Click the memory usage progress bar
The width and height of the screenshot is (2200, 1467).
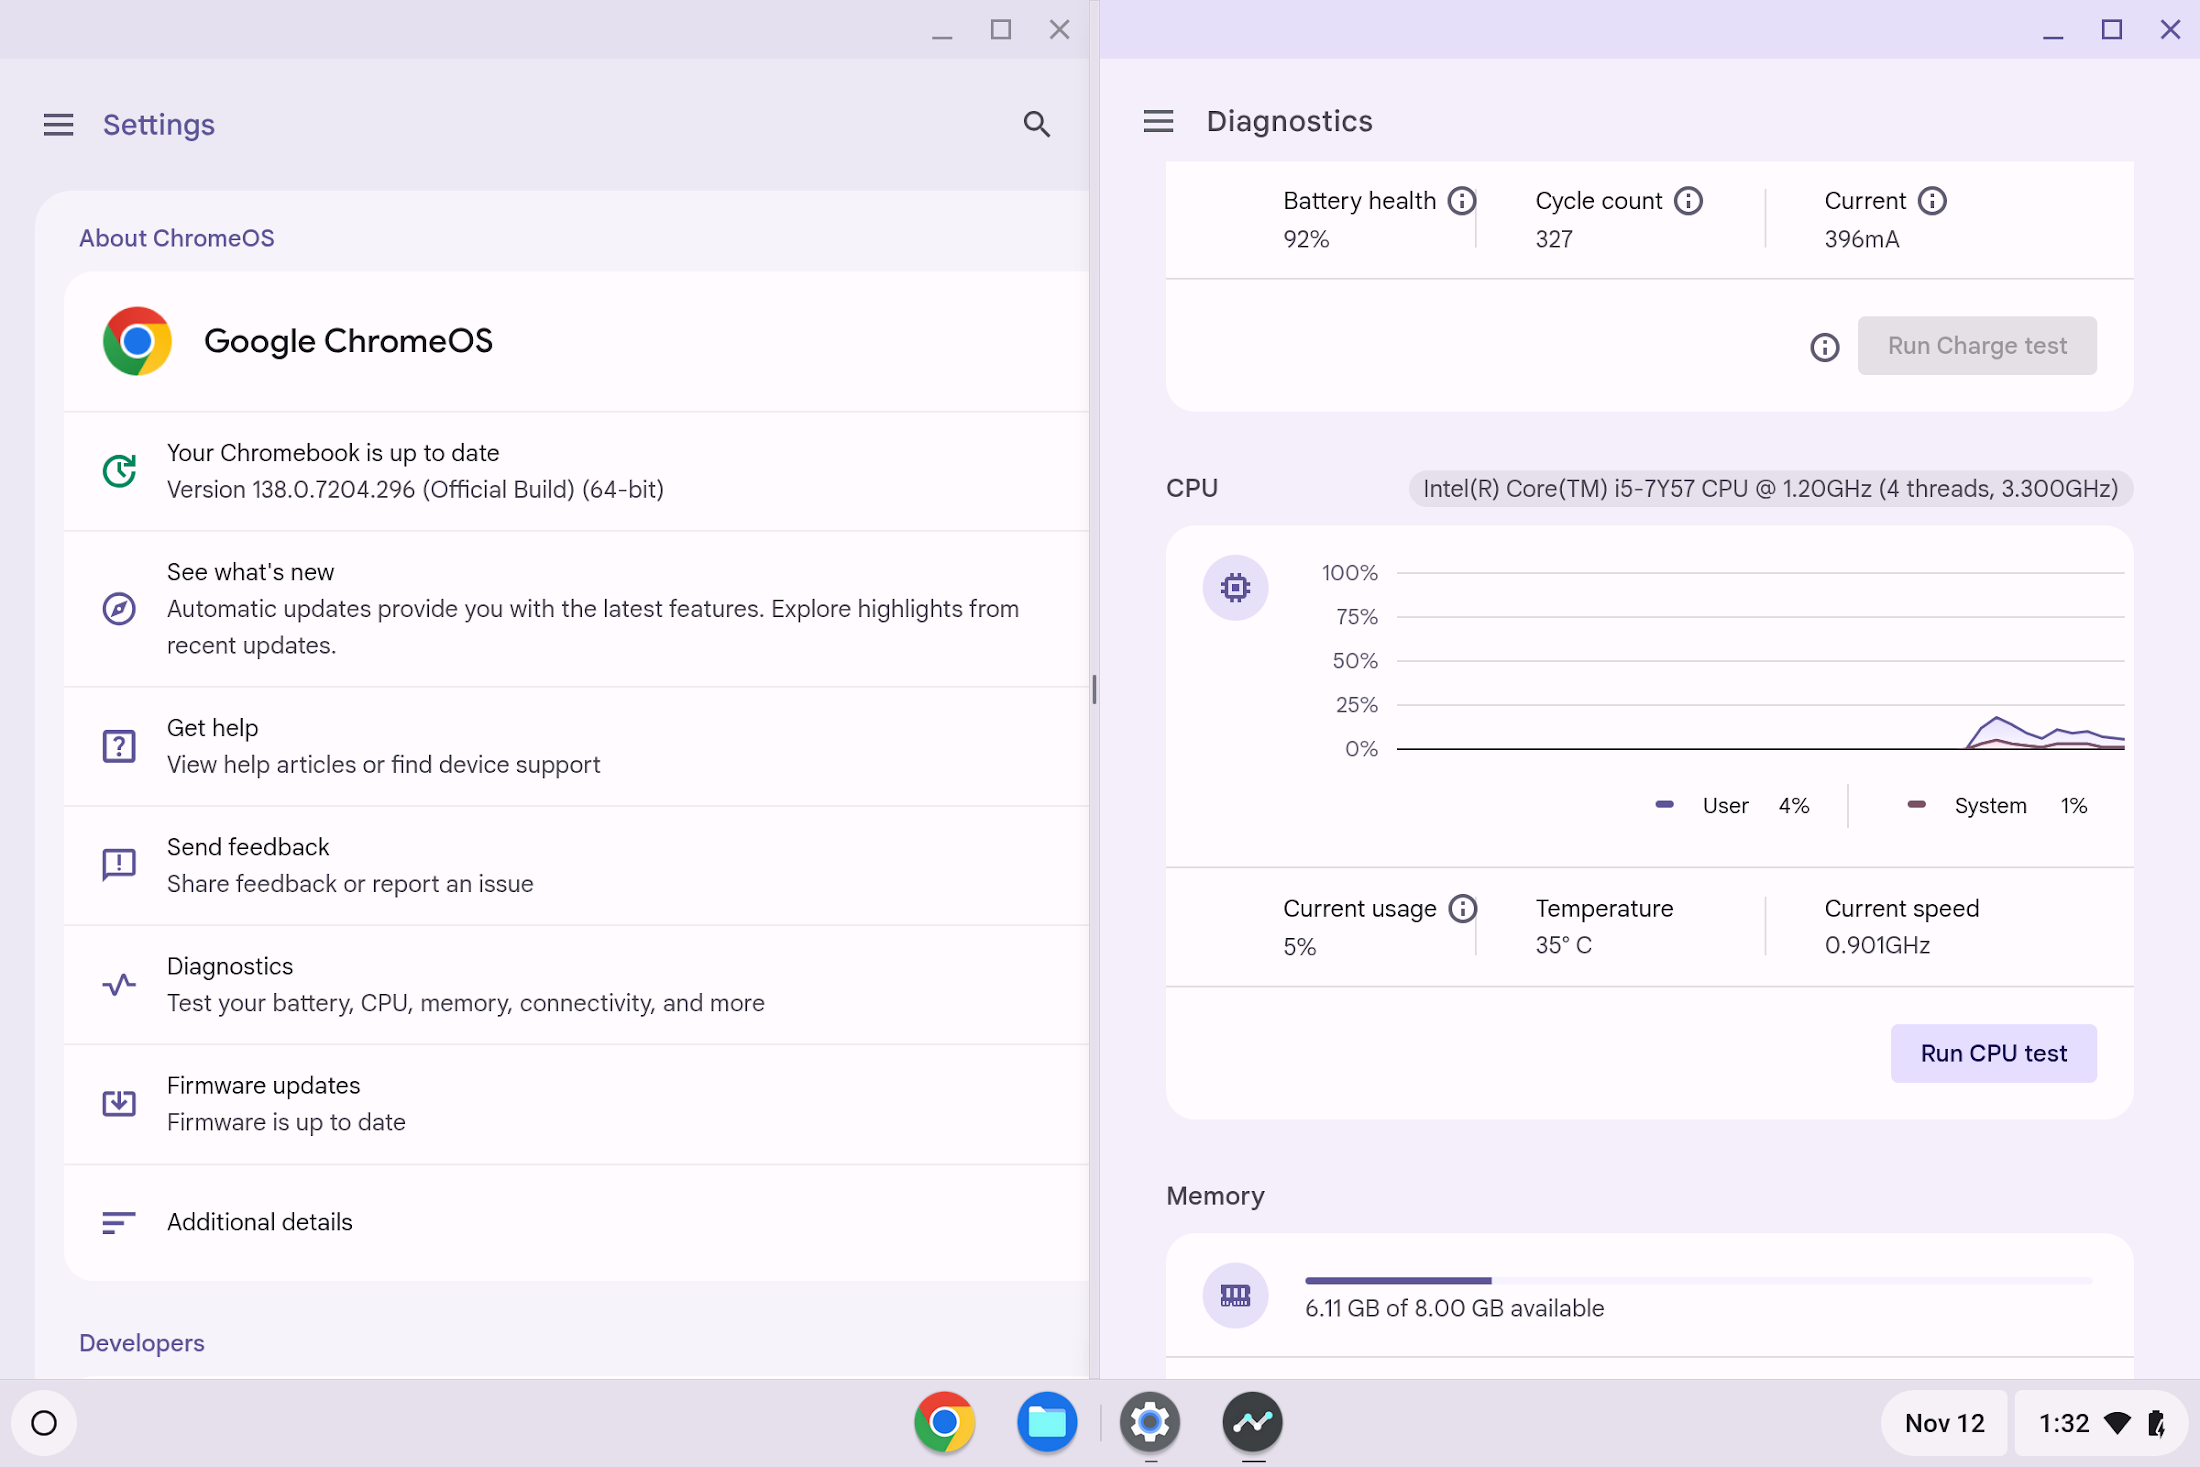(1698, 1280)
